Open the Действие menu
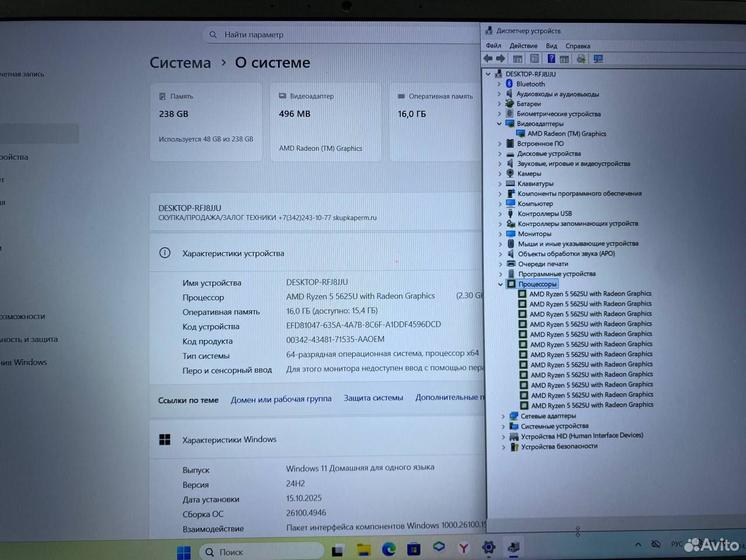746x560 pixels. pos(523,45)
